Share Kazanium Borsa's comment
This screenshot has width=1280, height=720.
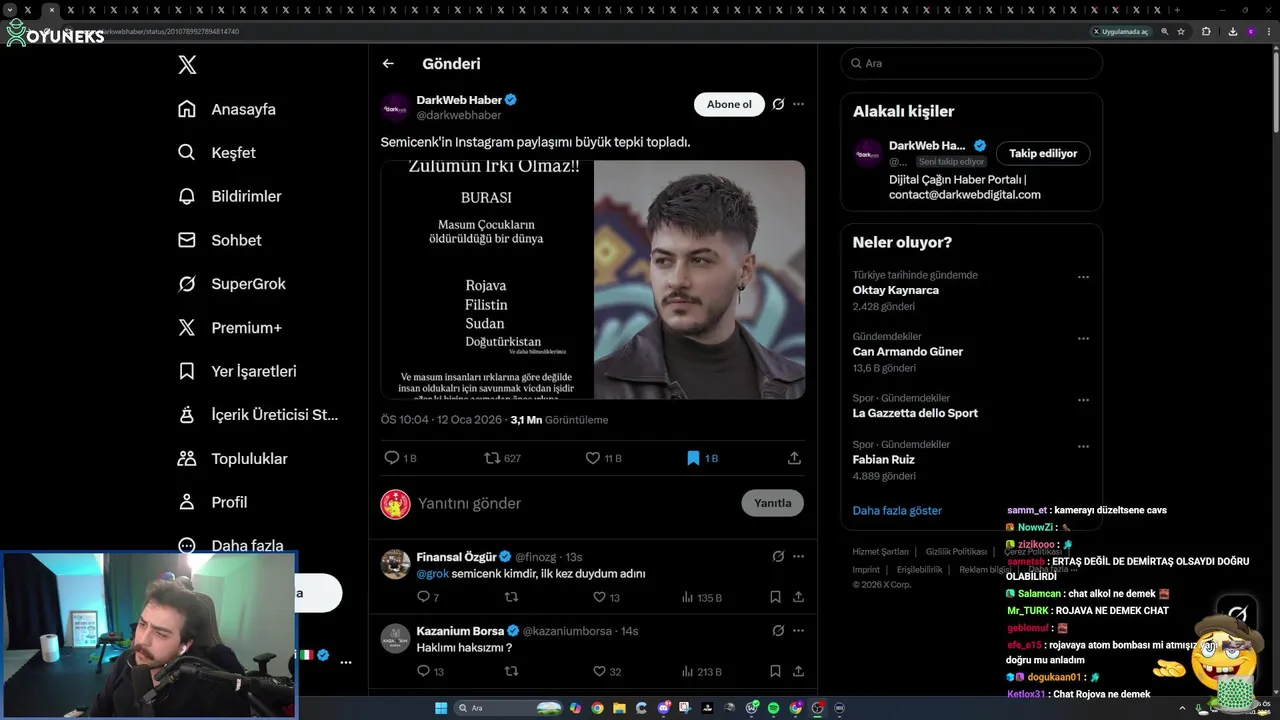pos(798,671)
